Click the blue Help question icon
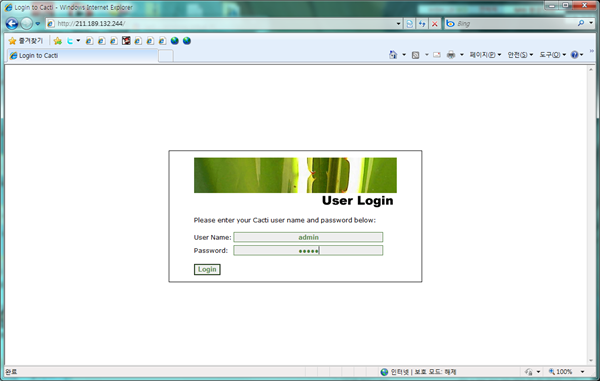Image resolution: width=600 pixels, height=381 pixels. pyautogui.click(x=574, y=55)
